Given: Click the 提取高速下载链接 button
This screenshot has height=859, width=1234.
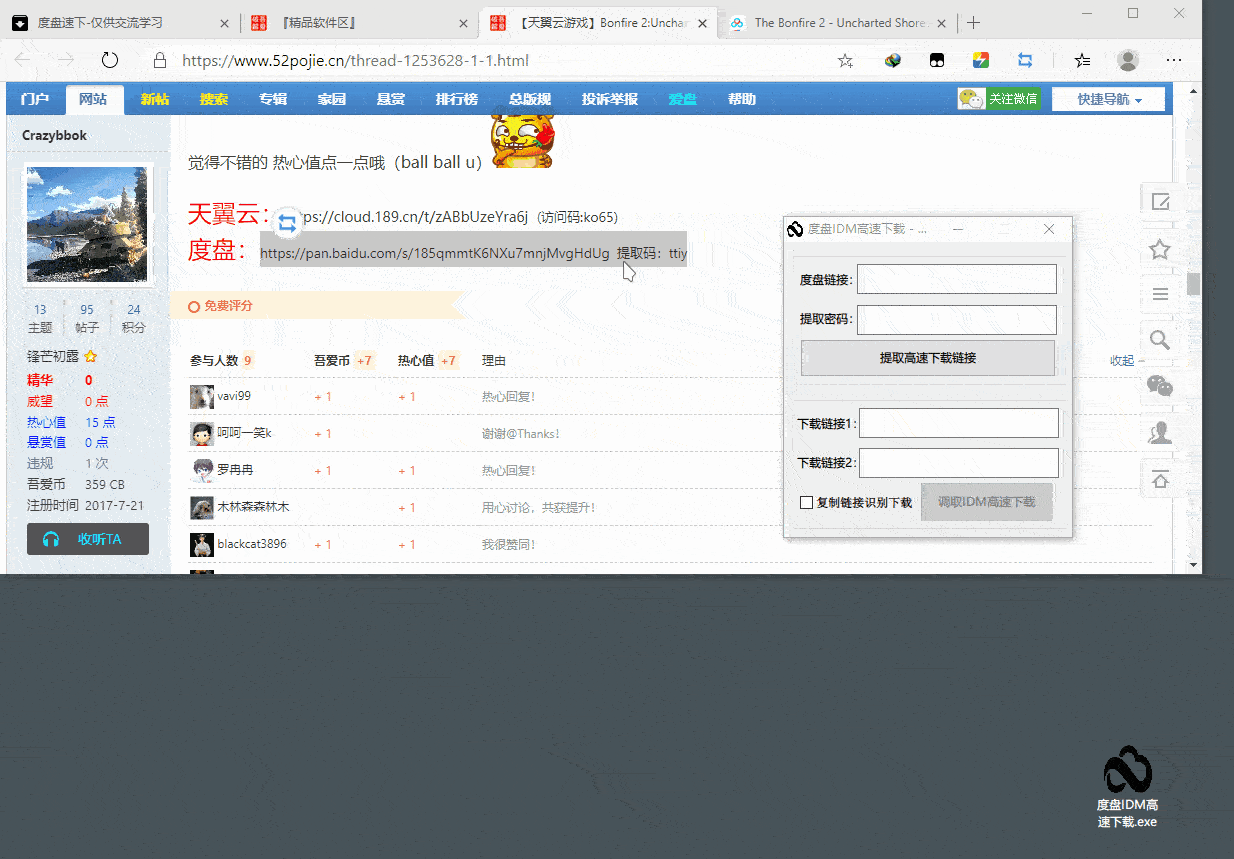Looking at the screenshot, I should point(928,358).
